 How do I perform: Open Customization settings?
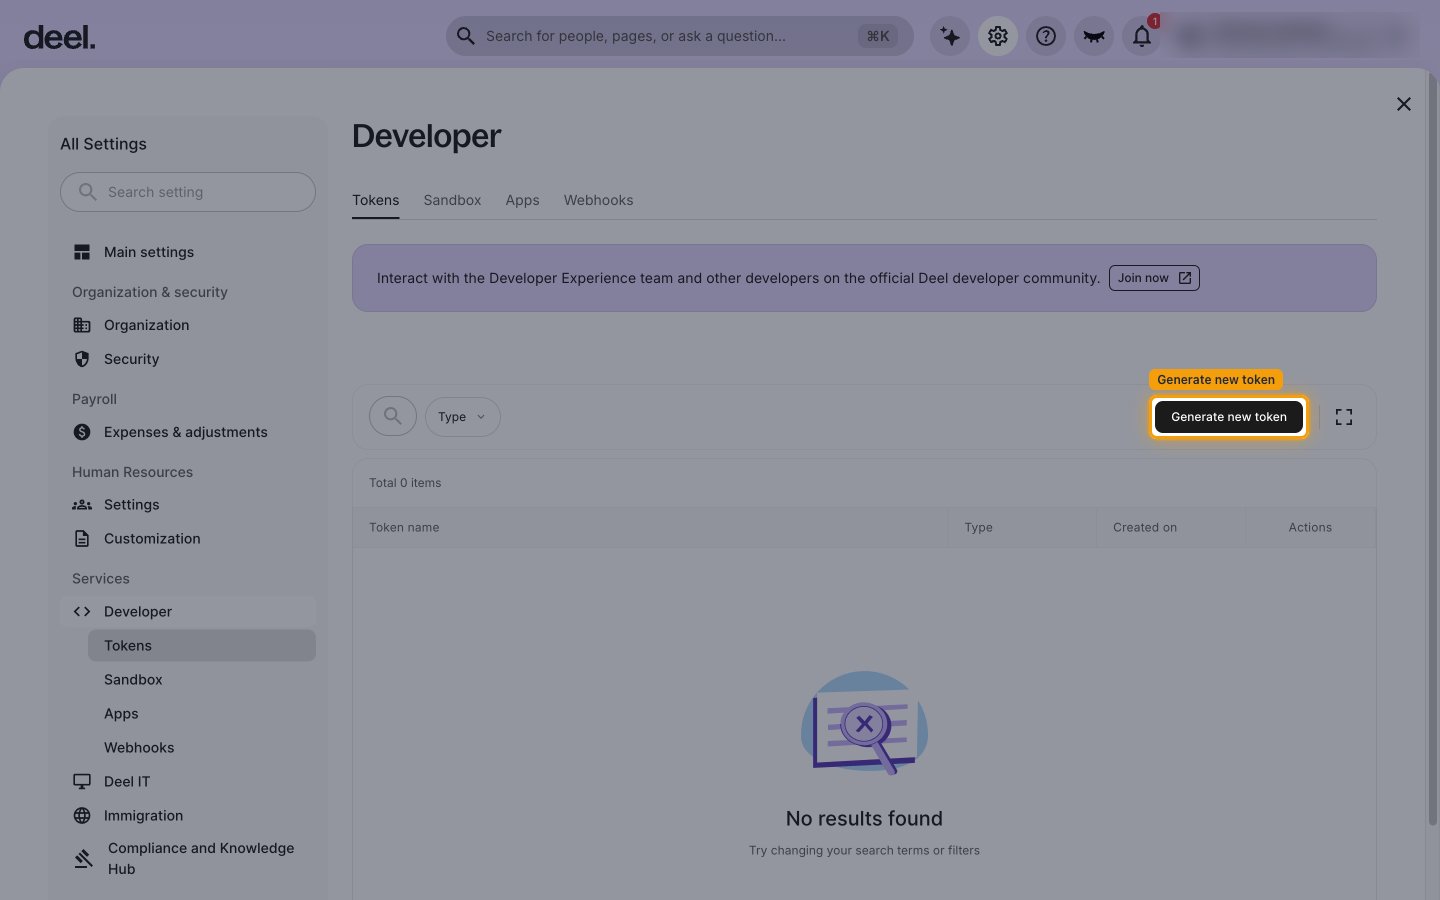tap(188, 538)
